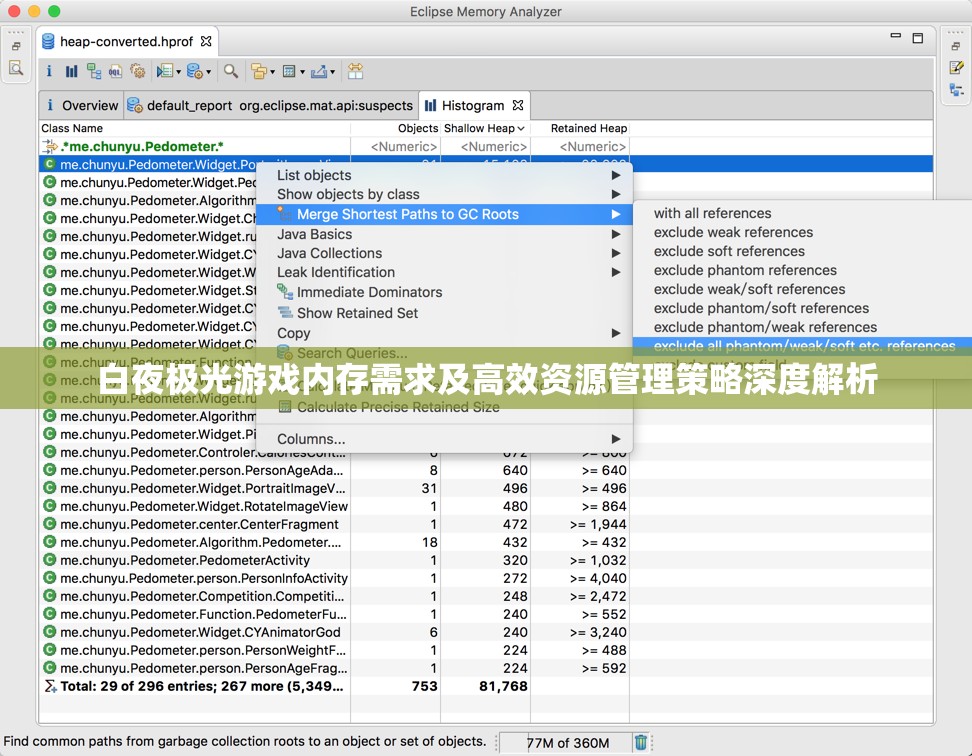972x756 pixels.
Task: Click the class name regex filter field
Action: (x=195, y=147)
